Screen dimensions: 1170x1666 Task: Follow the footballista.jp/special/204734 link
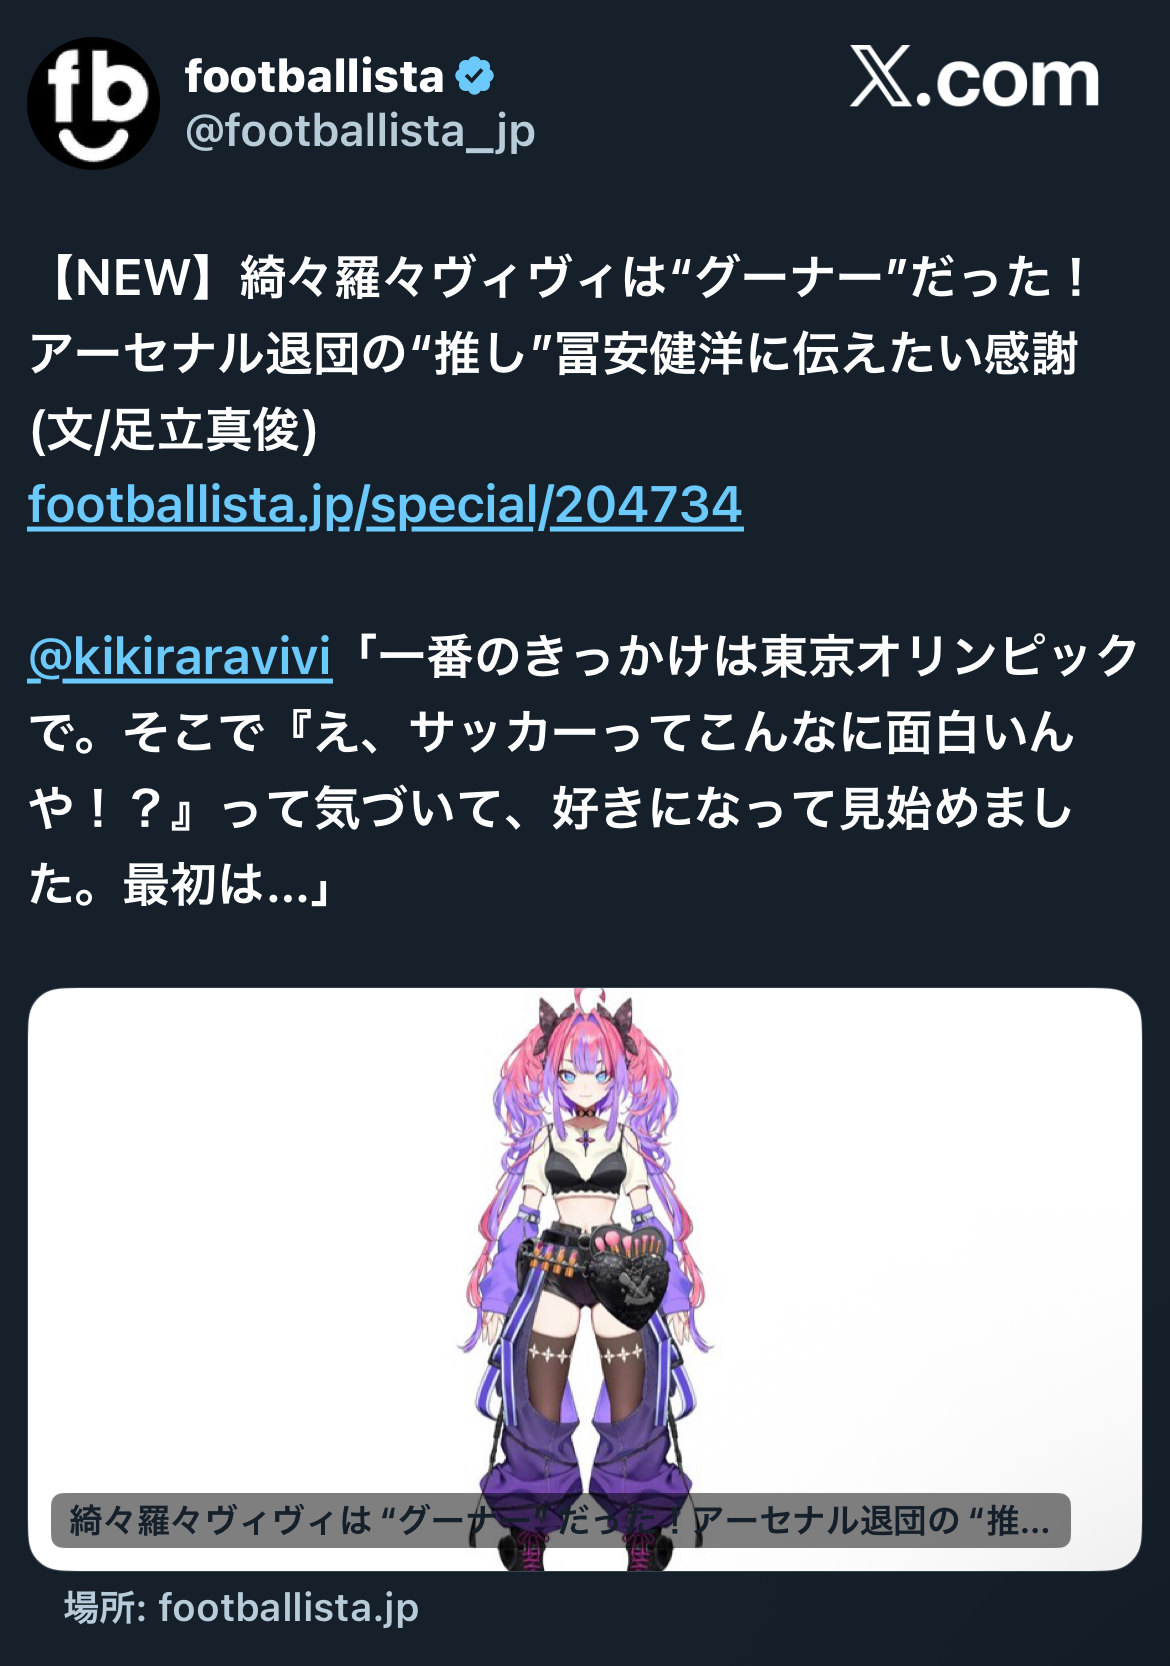(x=385, y=504)
